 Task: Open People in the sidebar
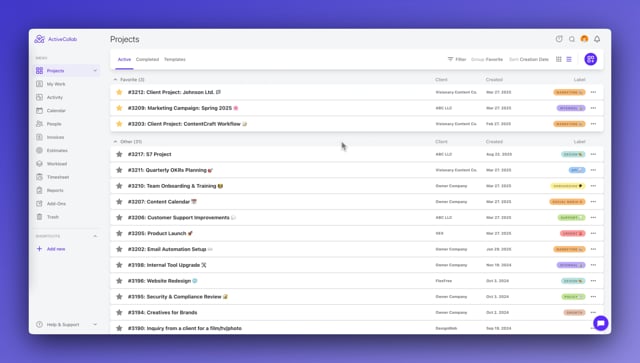click(54, 124)
